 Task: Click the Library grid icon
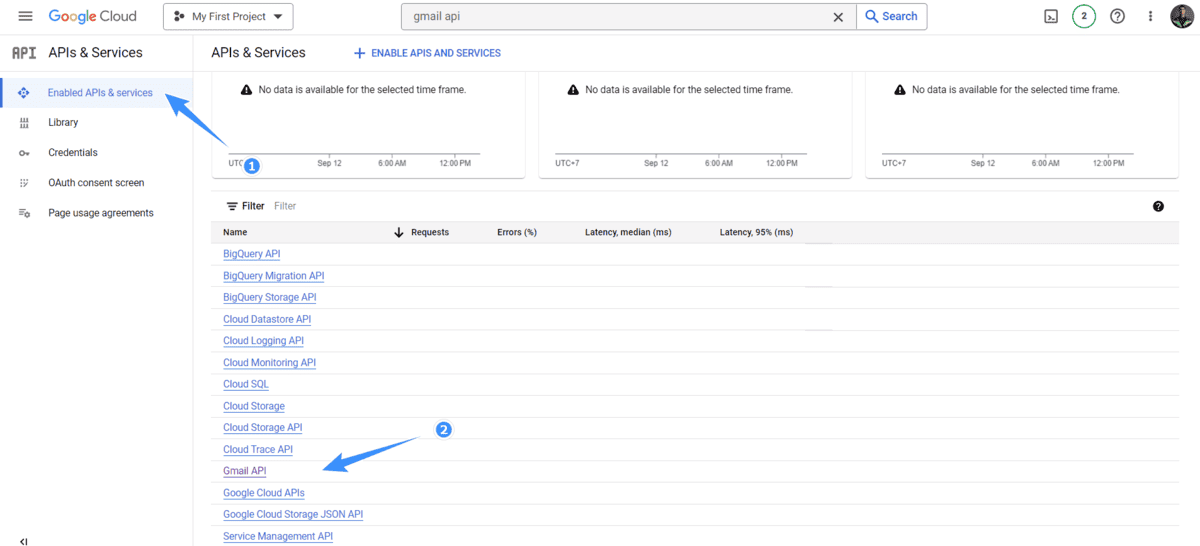tap(24, 122)
